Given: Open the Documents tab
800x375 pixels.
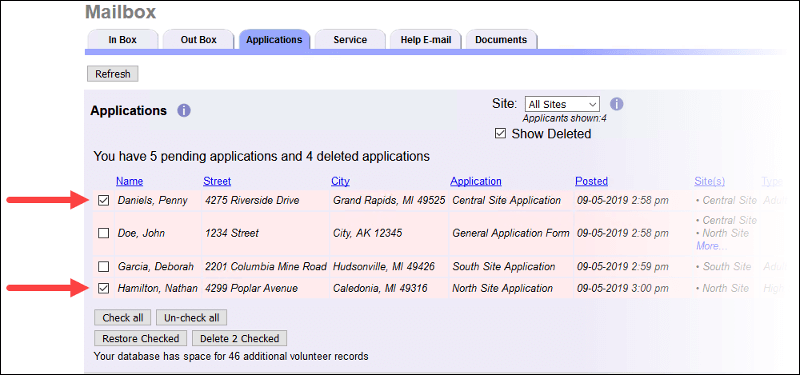Looking at the screenshot, I should (501, 40).
